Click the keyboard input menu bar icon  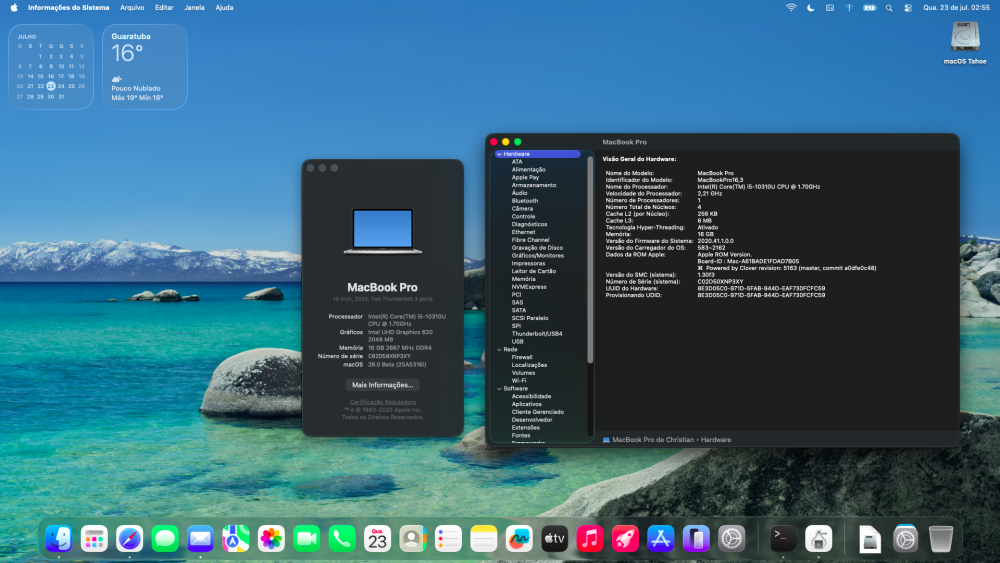(830, 8)
